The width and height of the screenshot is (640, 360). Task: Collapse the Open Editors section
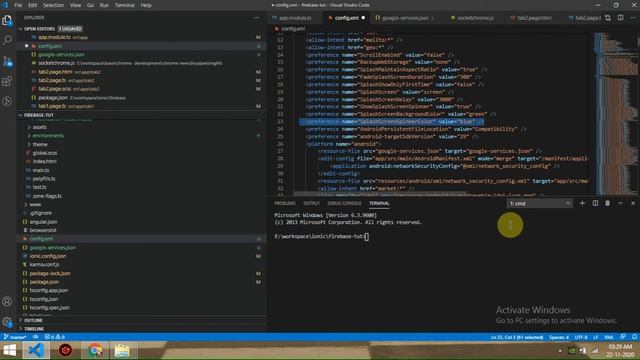pos(39,29)
